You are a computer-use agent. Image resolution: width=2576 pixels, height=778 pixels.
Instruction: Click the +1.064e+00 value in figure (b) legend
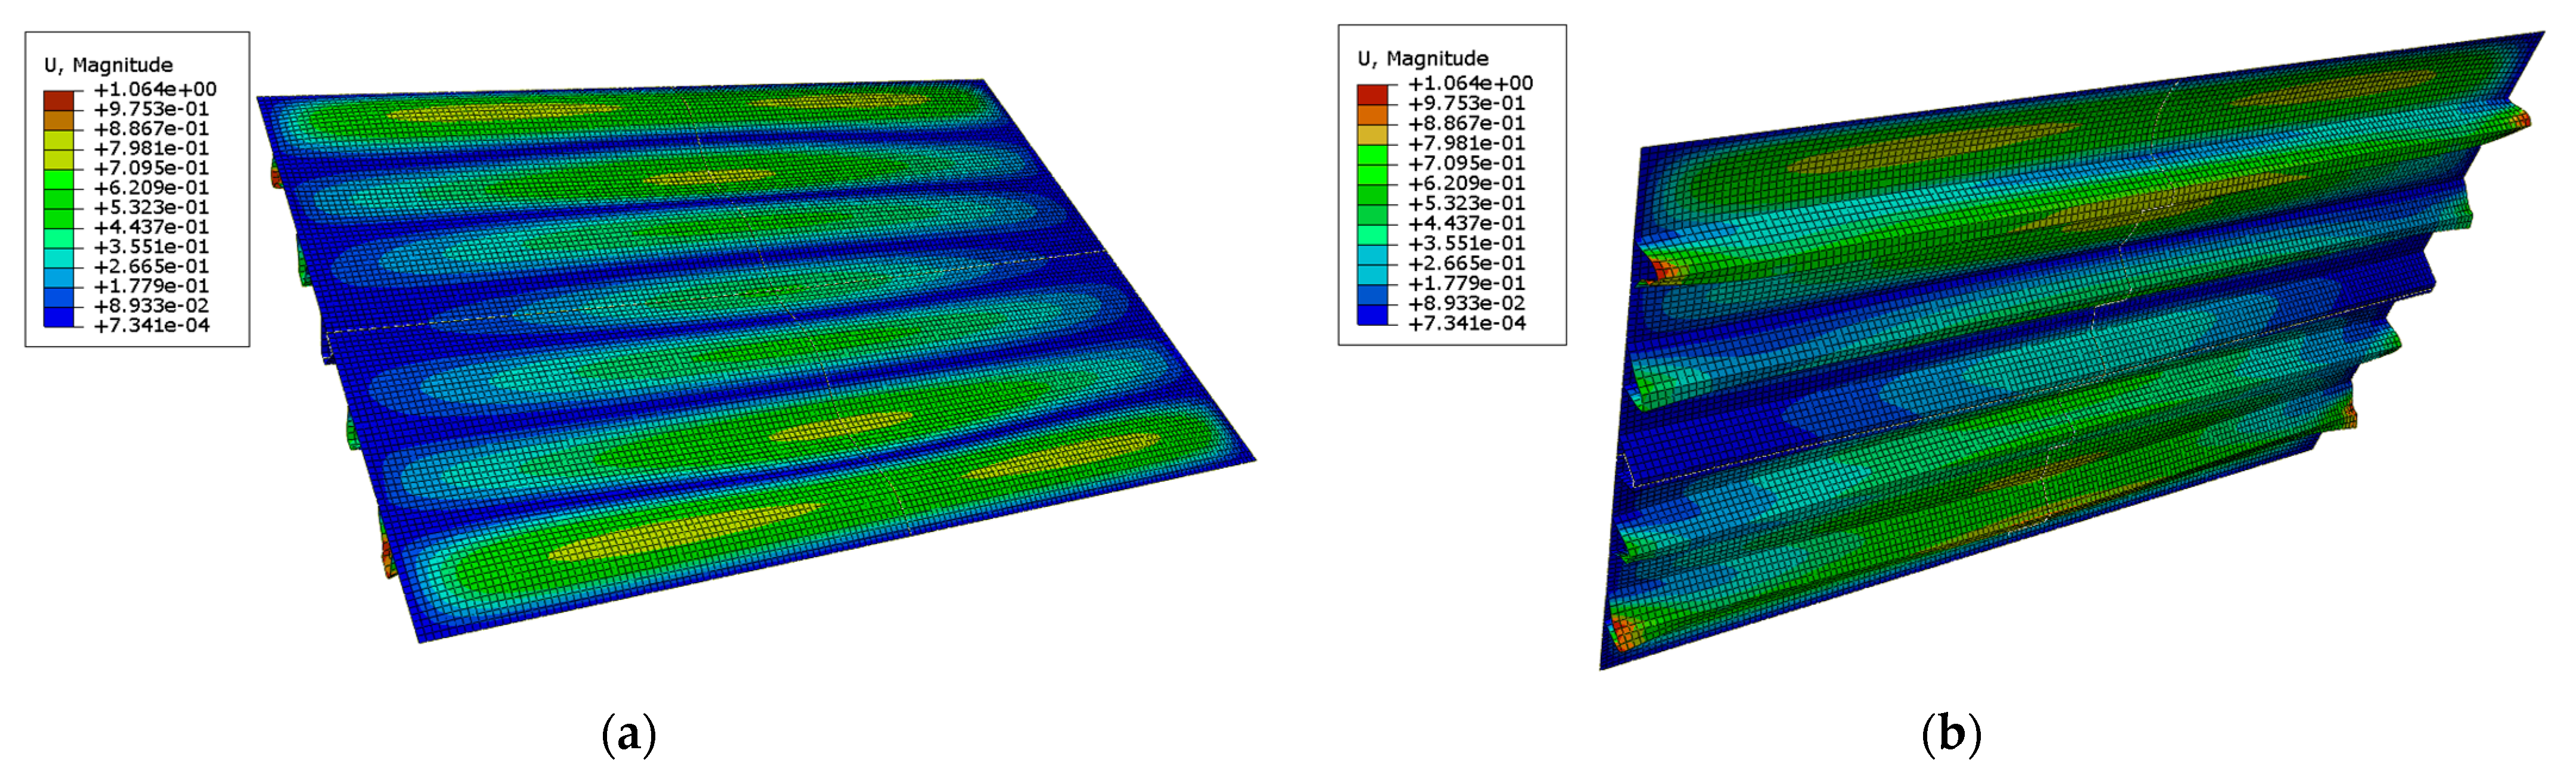(1470, 83)
